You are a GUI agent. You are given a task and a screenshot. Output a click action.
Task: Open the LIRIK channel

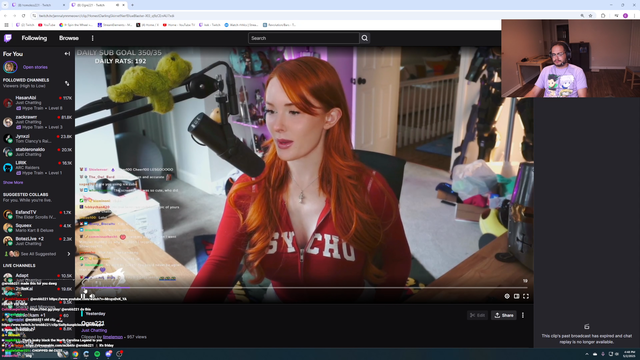coord(37,167)
